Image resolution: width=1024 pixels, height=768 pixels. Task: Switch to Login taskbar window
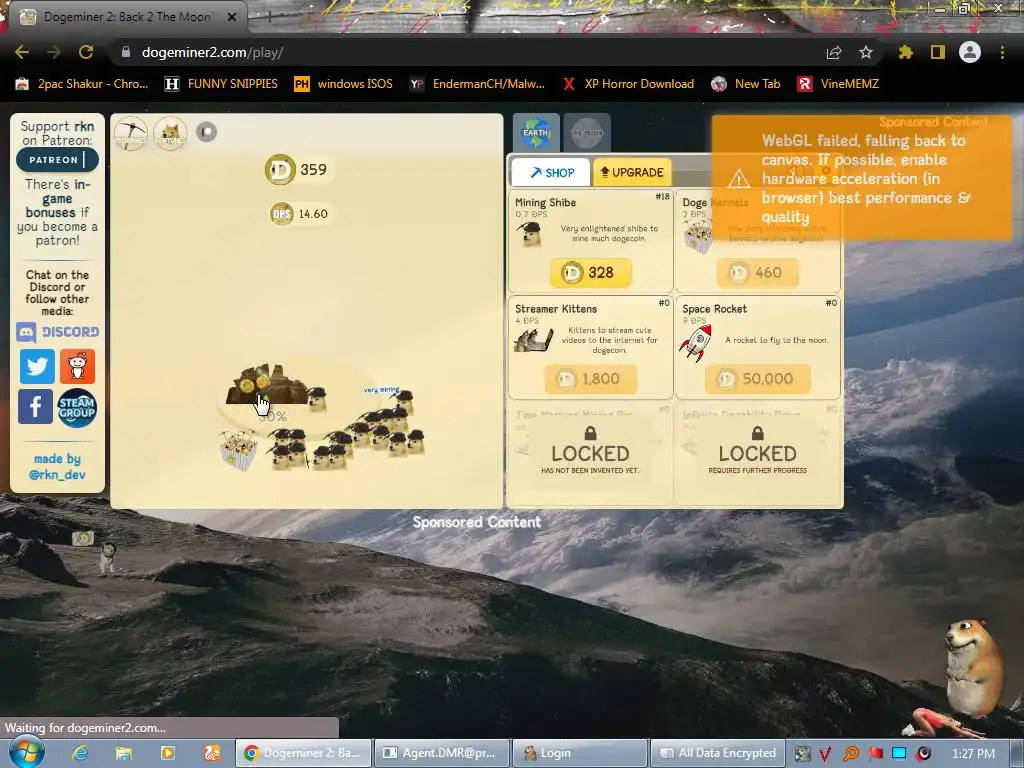(580, 753)
